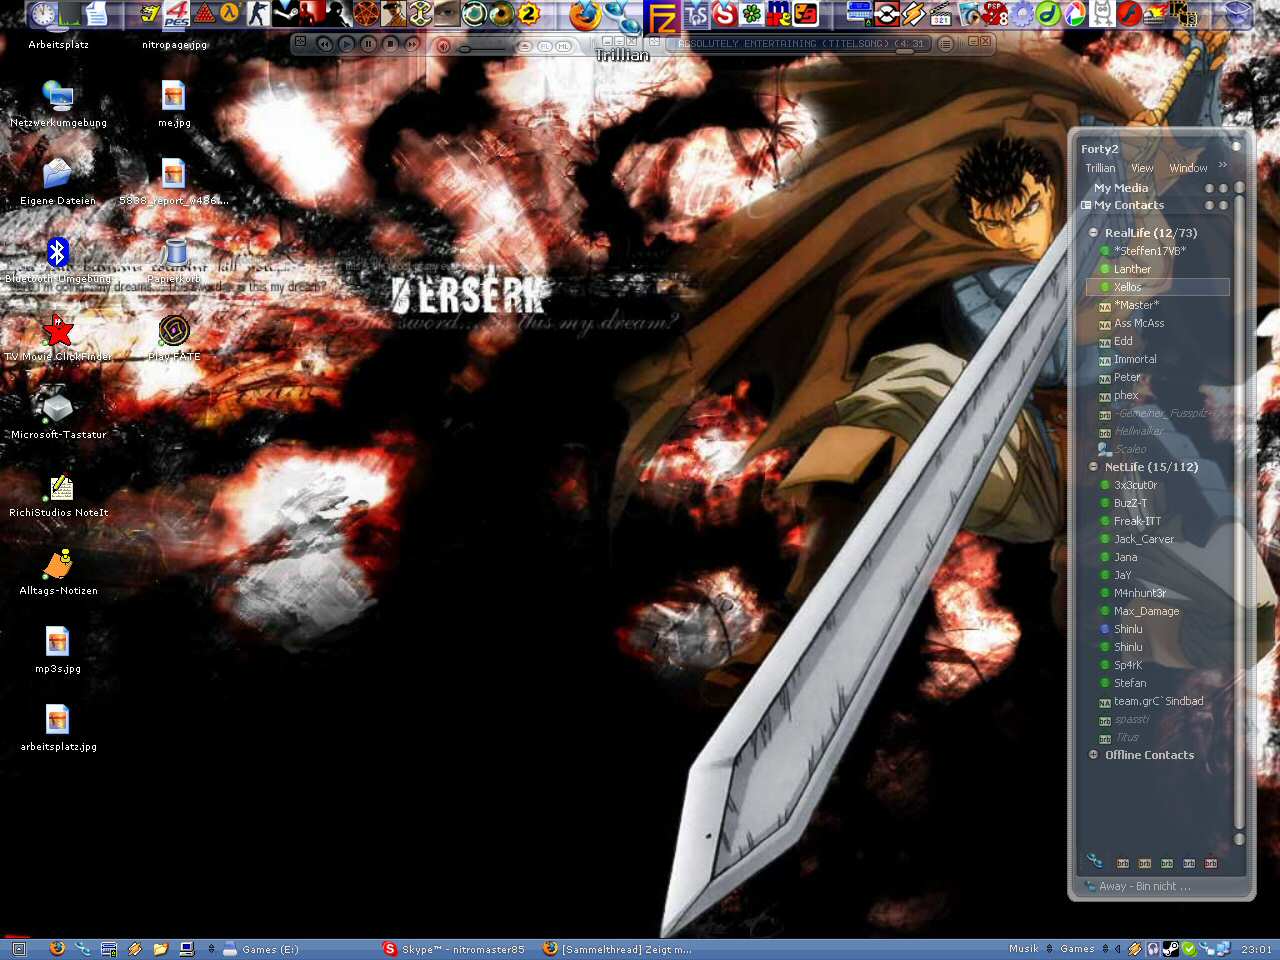Viewport: 1280px width, 960px height.
Task: Open the View menu in Trillian
Action: tap(1142, 168)
